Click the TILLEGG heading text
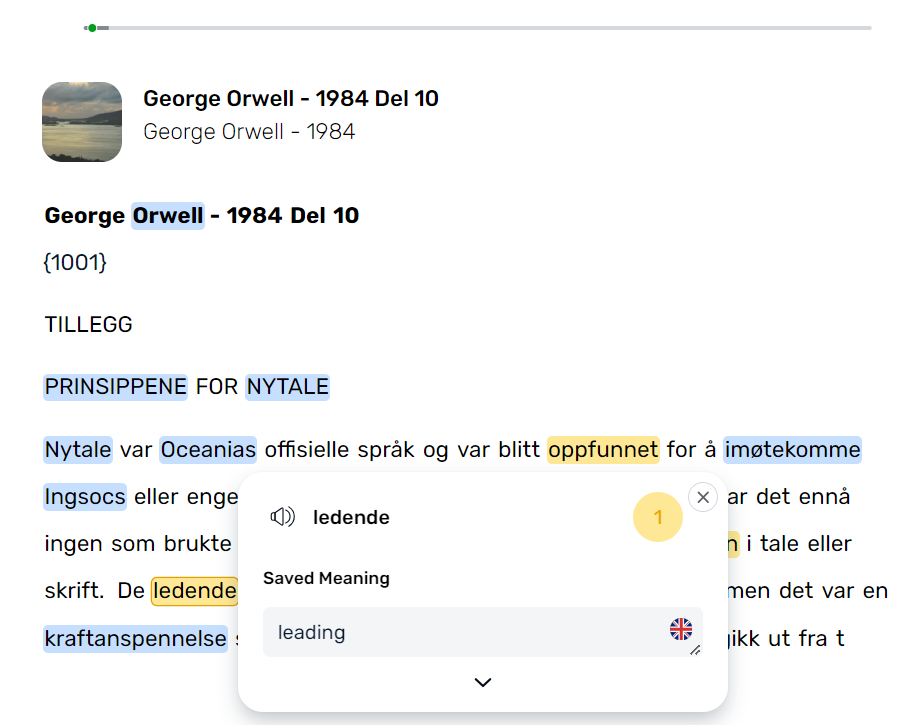Image resolution: width=921 pixels, height=725 pixels. pos(89,324)
